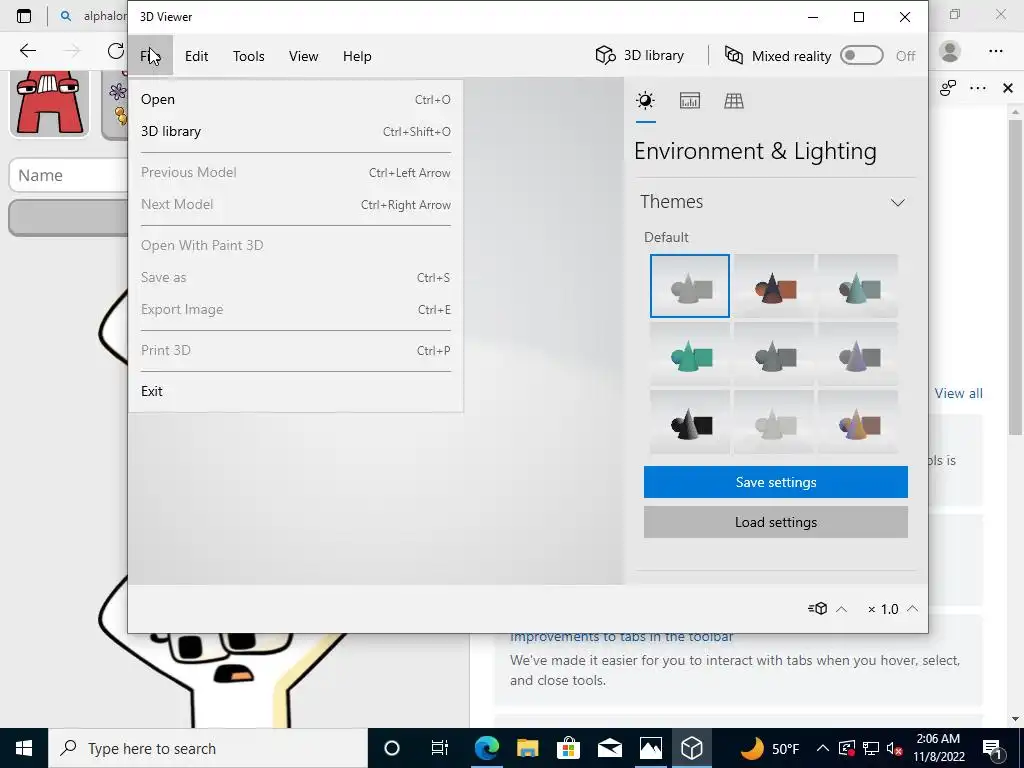
Task: Open Cortana circle on taskbar
Action: coord(392,748)
